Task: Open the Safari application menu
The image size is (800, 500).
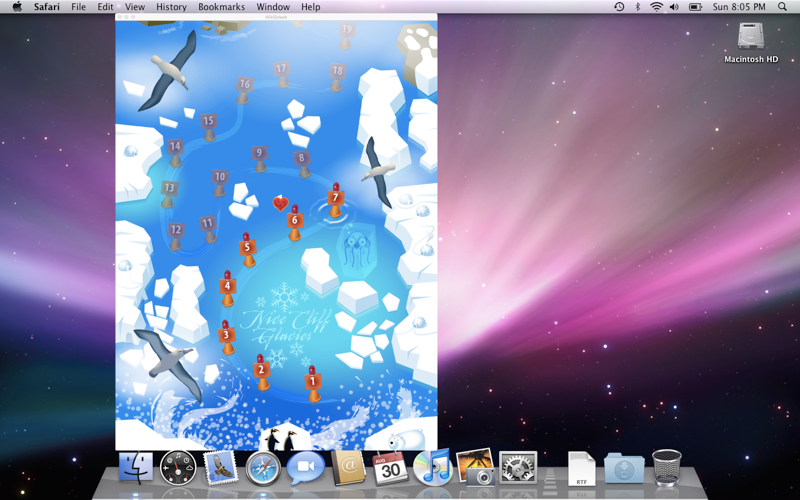Action: click(46, 7)
